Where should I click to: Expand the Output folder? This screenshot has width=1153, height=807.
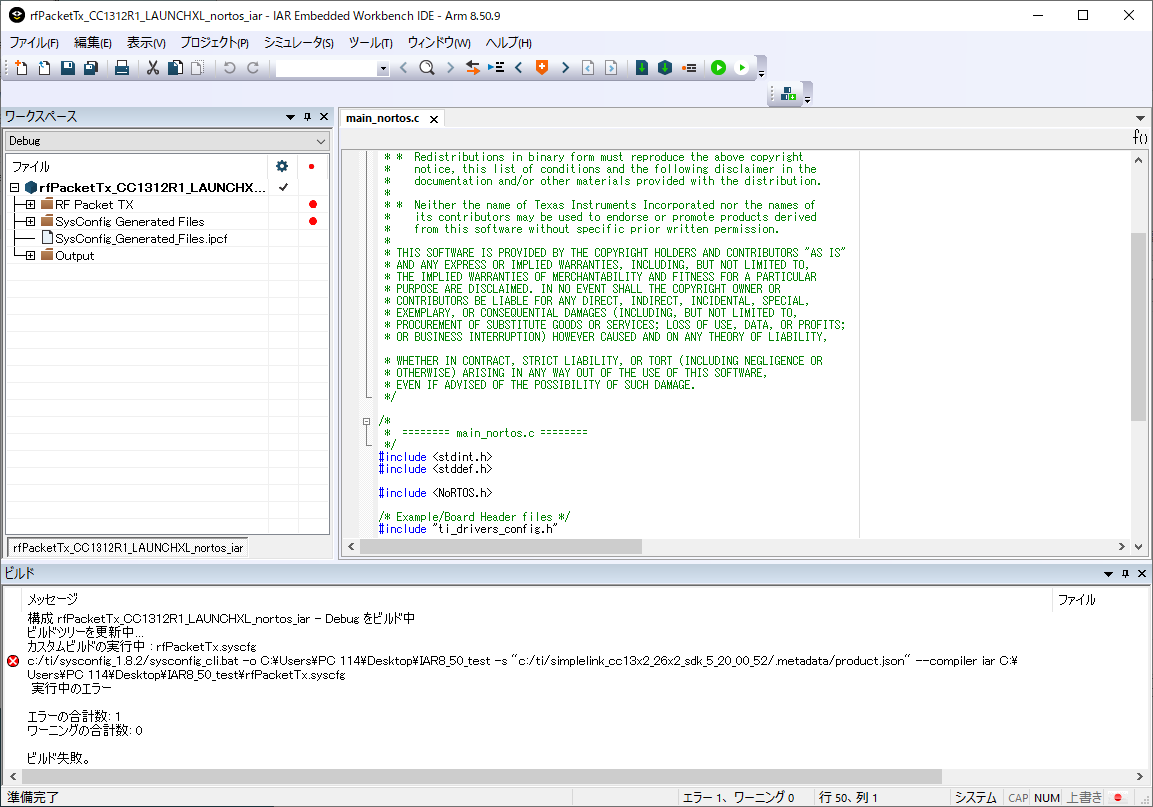click(30, 256)
